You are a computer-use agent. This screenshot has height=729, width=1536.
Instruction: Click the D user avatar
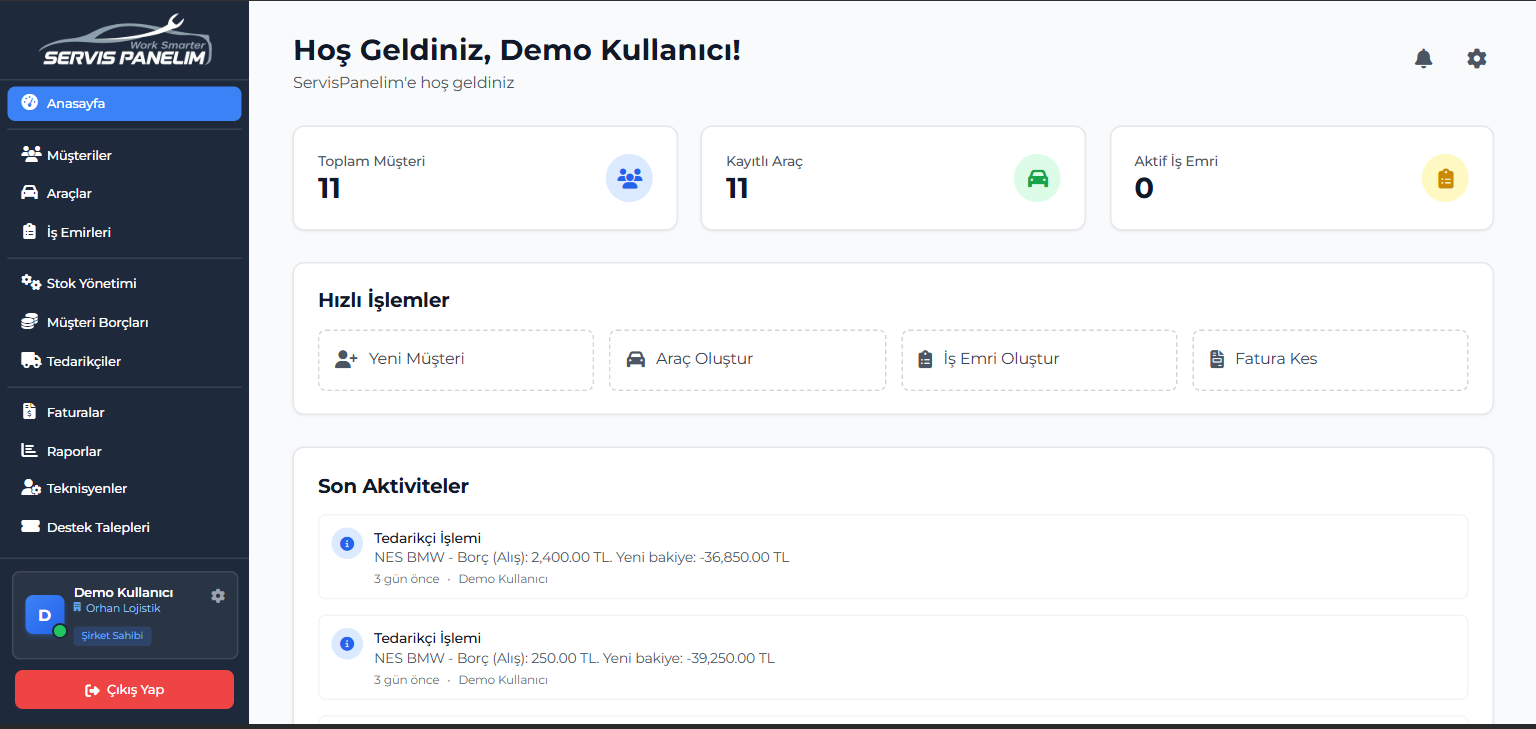(x=45, y=615)
